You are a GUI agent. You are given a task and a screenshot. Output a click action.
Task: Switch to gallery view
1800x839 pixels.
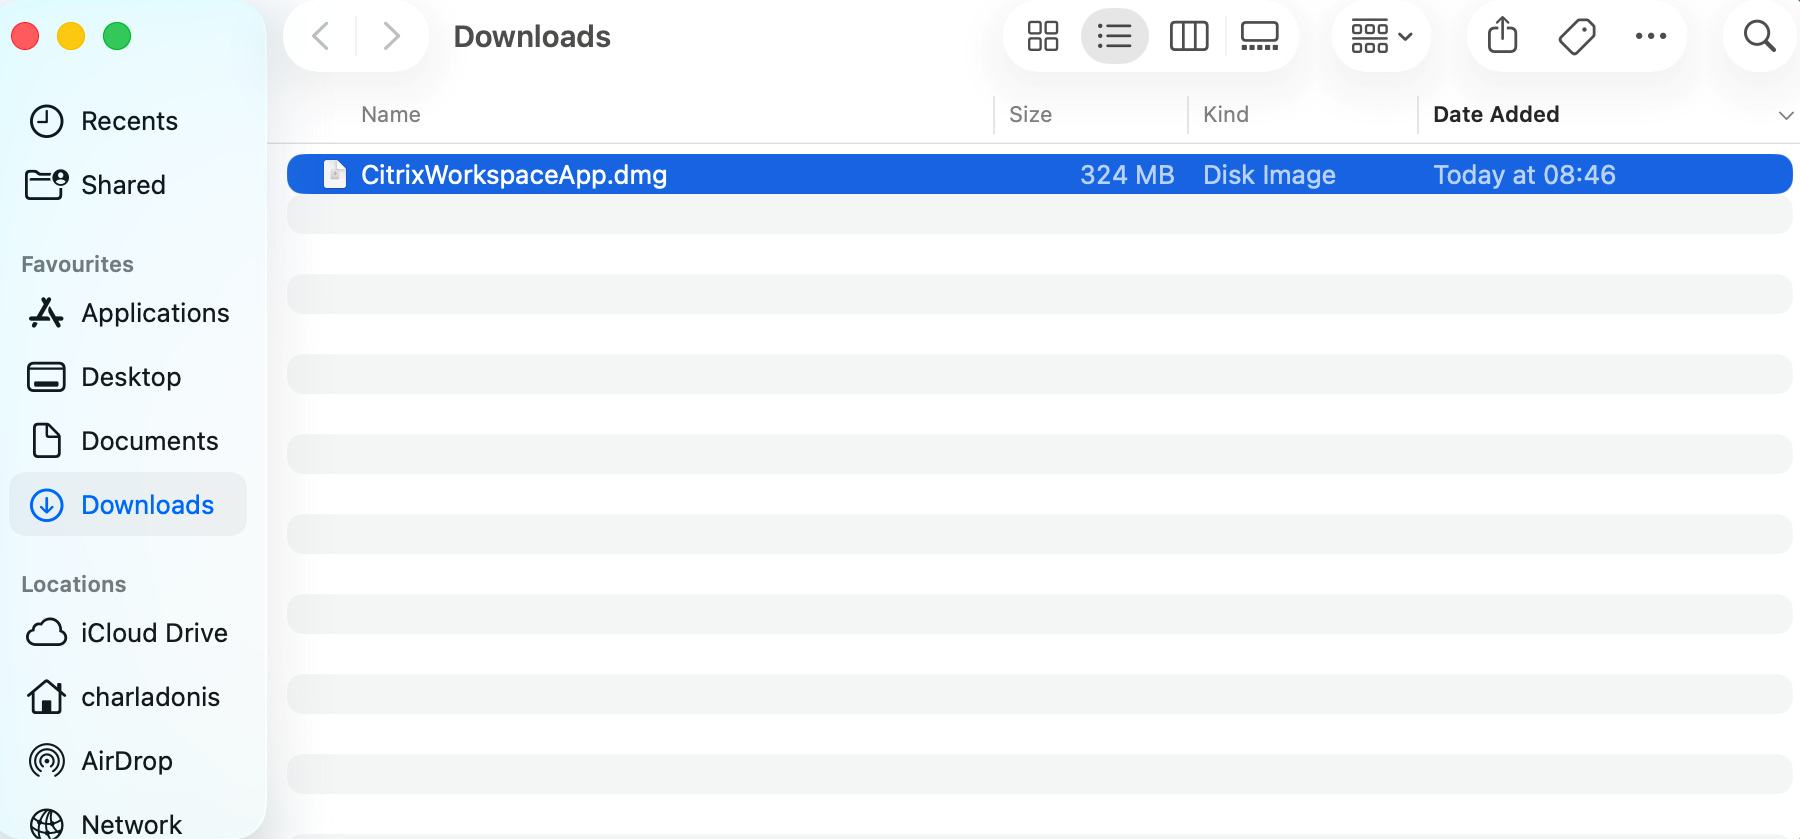(1259, 37)
